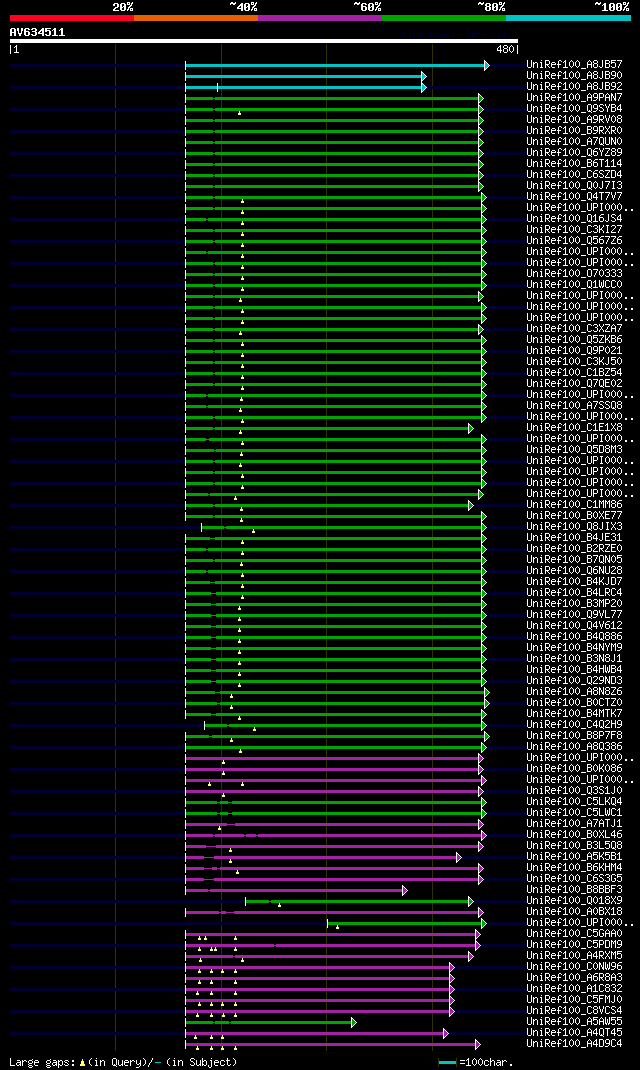This screenshot has height=1070, width=640.
Task: Click the query end position label 480
Action: (505, 50)
